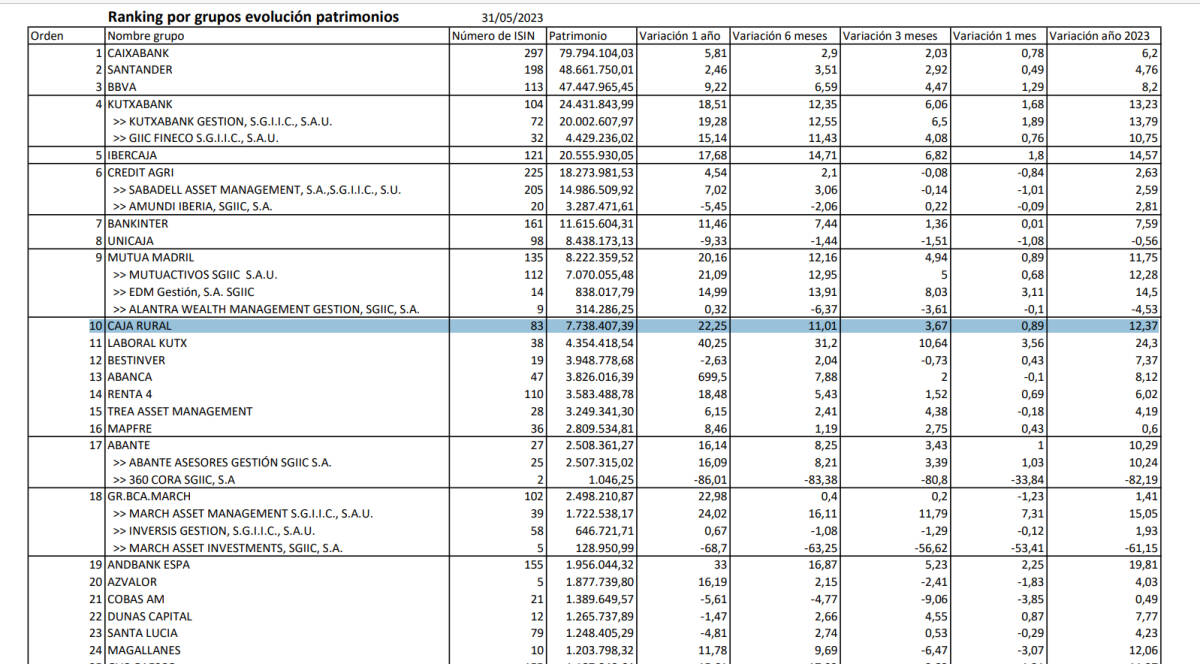Viewport: 1200px width, 664px height.
Task: Select Santander's patrimonio value 48.661.750,01
Action: [597, 70]
